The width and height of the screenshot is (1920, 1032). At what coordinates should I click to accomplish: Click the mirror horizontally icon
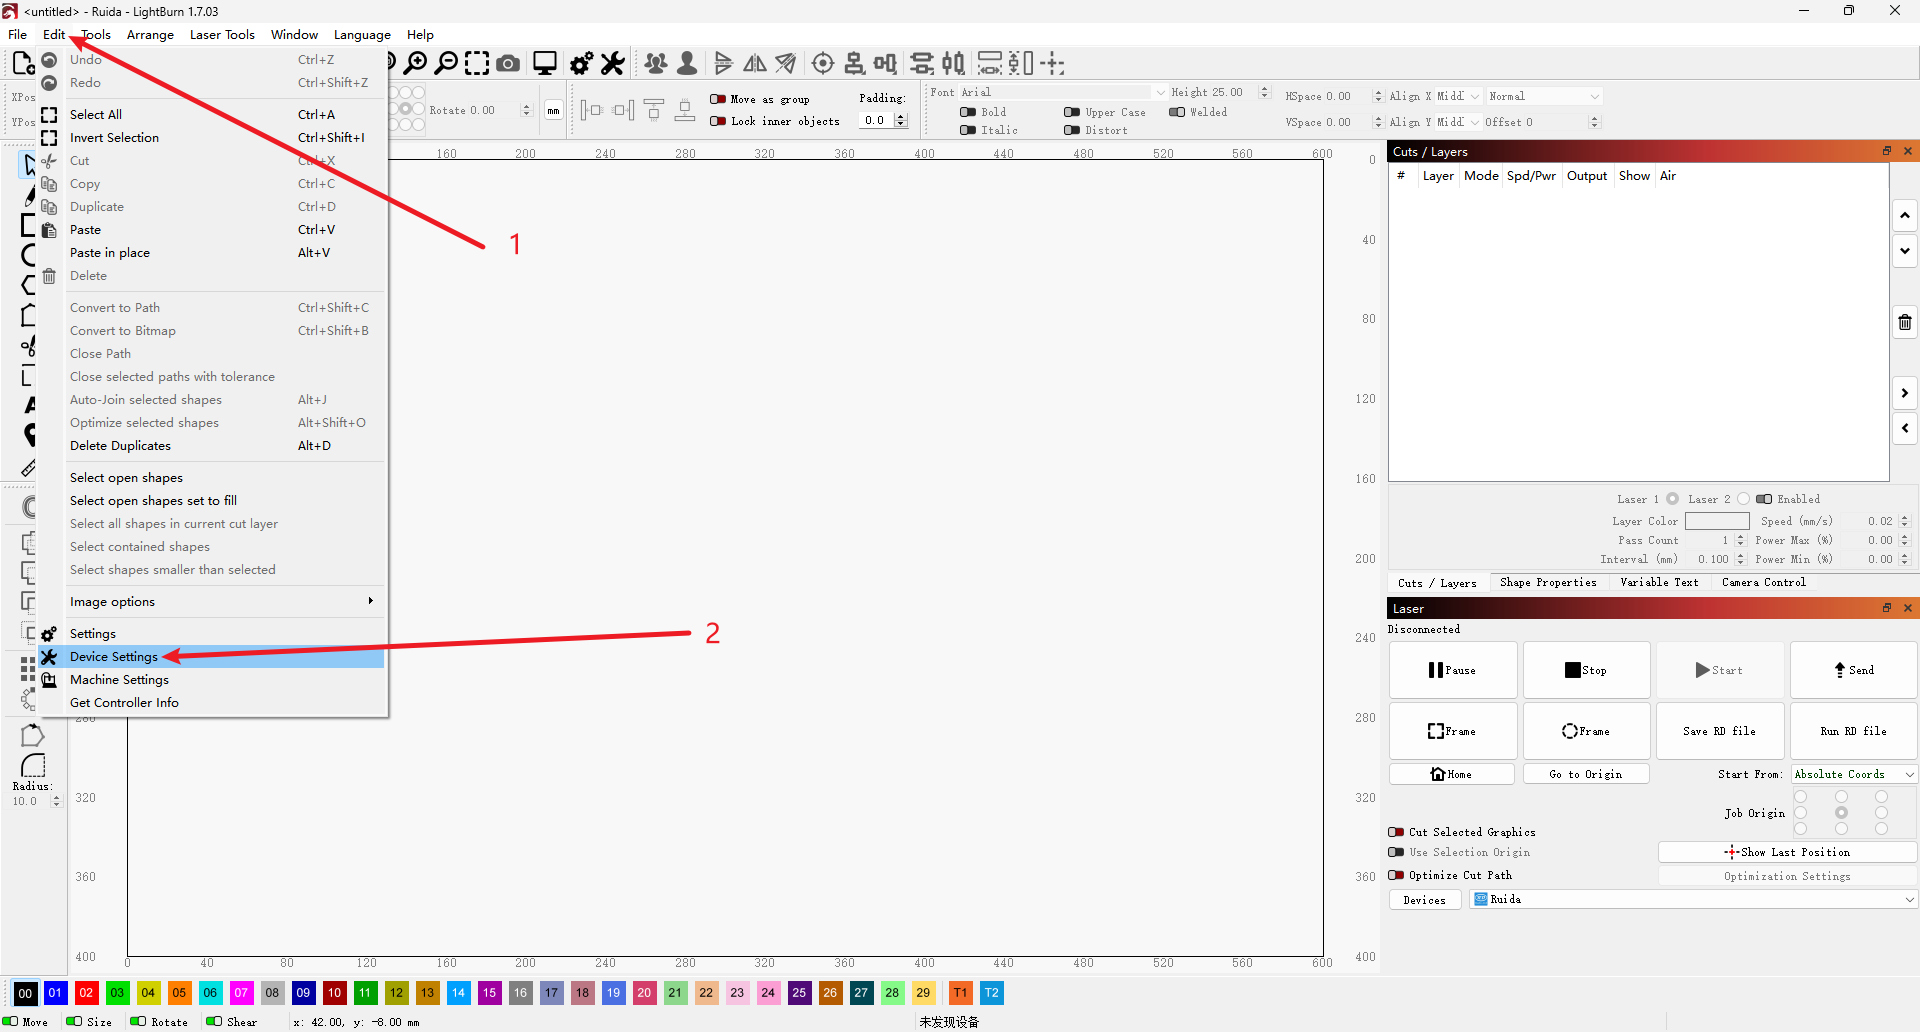tap(755, 64)
